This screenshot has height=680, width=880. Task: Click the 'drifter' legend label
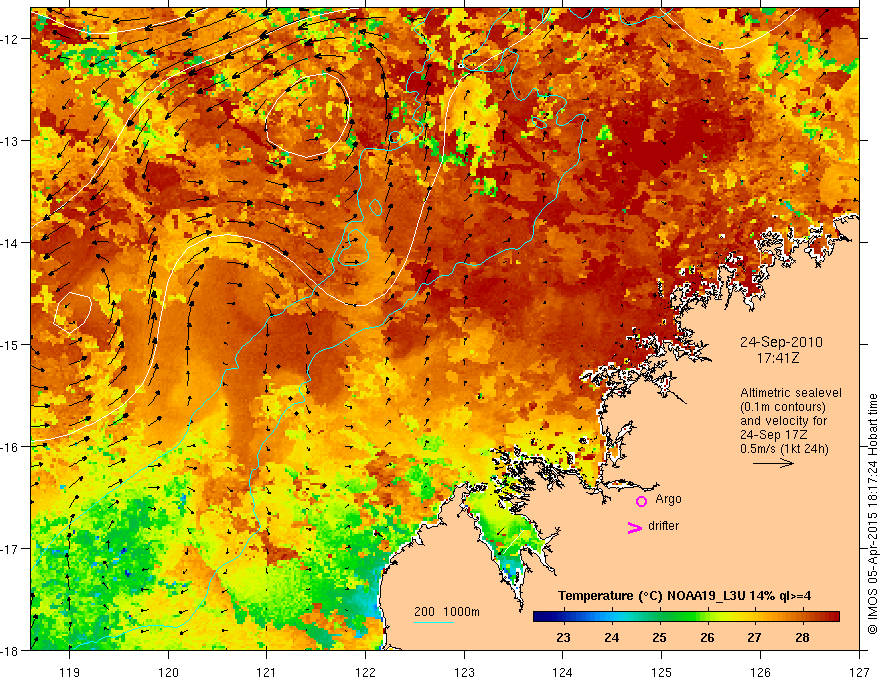(x=663, y=526)
